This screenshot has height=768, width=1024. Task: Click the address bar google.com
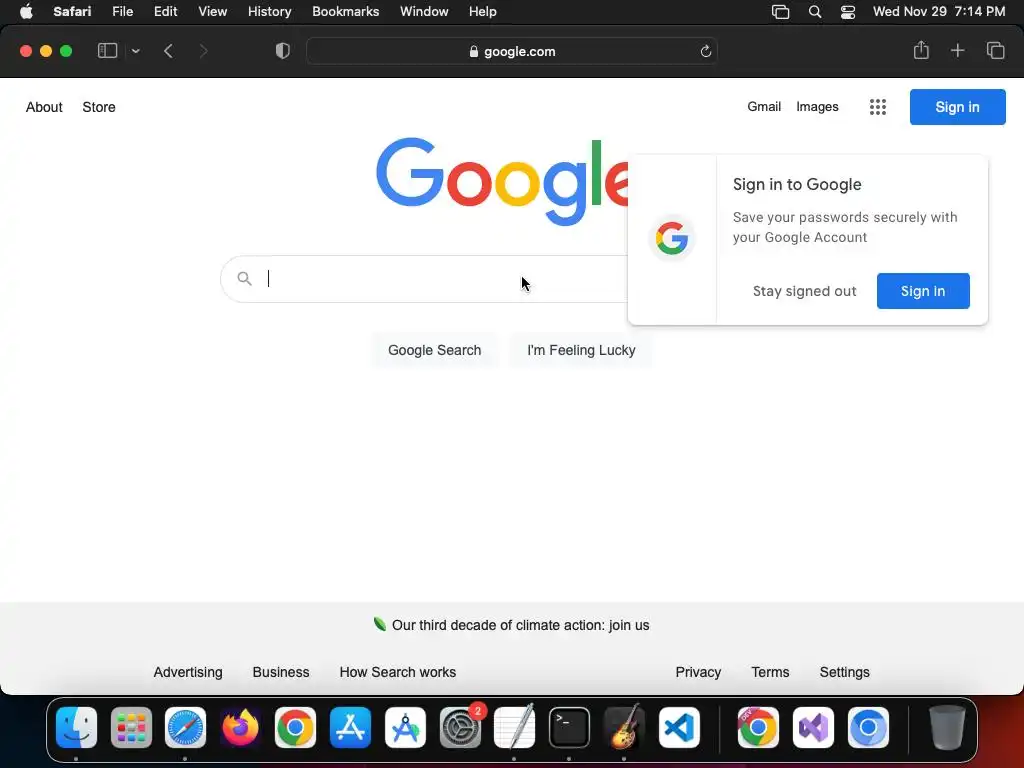[512, 52]
